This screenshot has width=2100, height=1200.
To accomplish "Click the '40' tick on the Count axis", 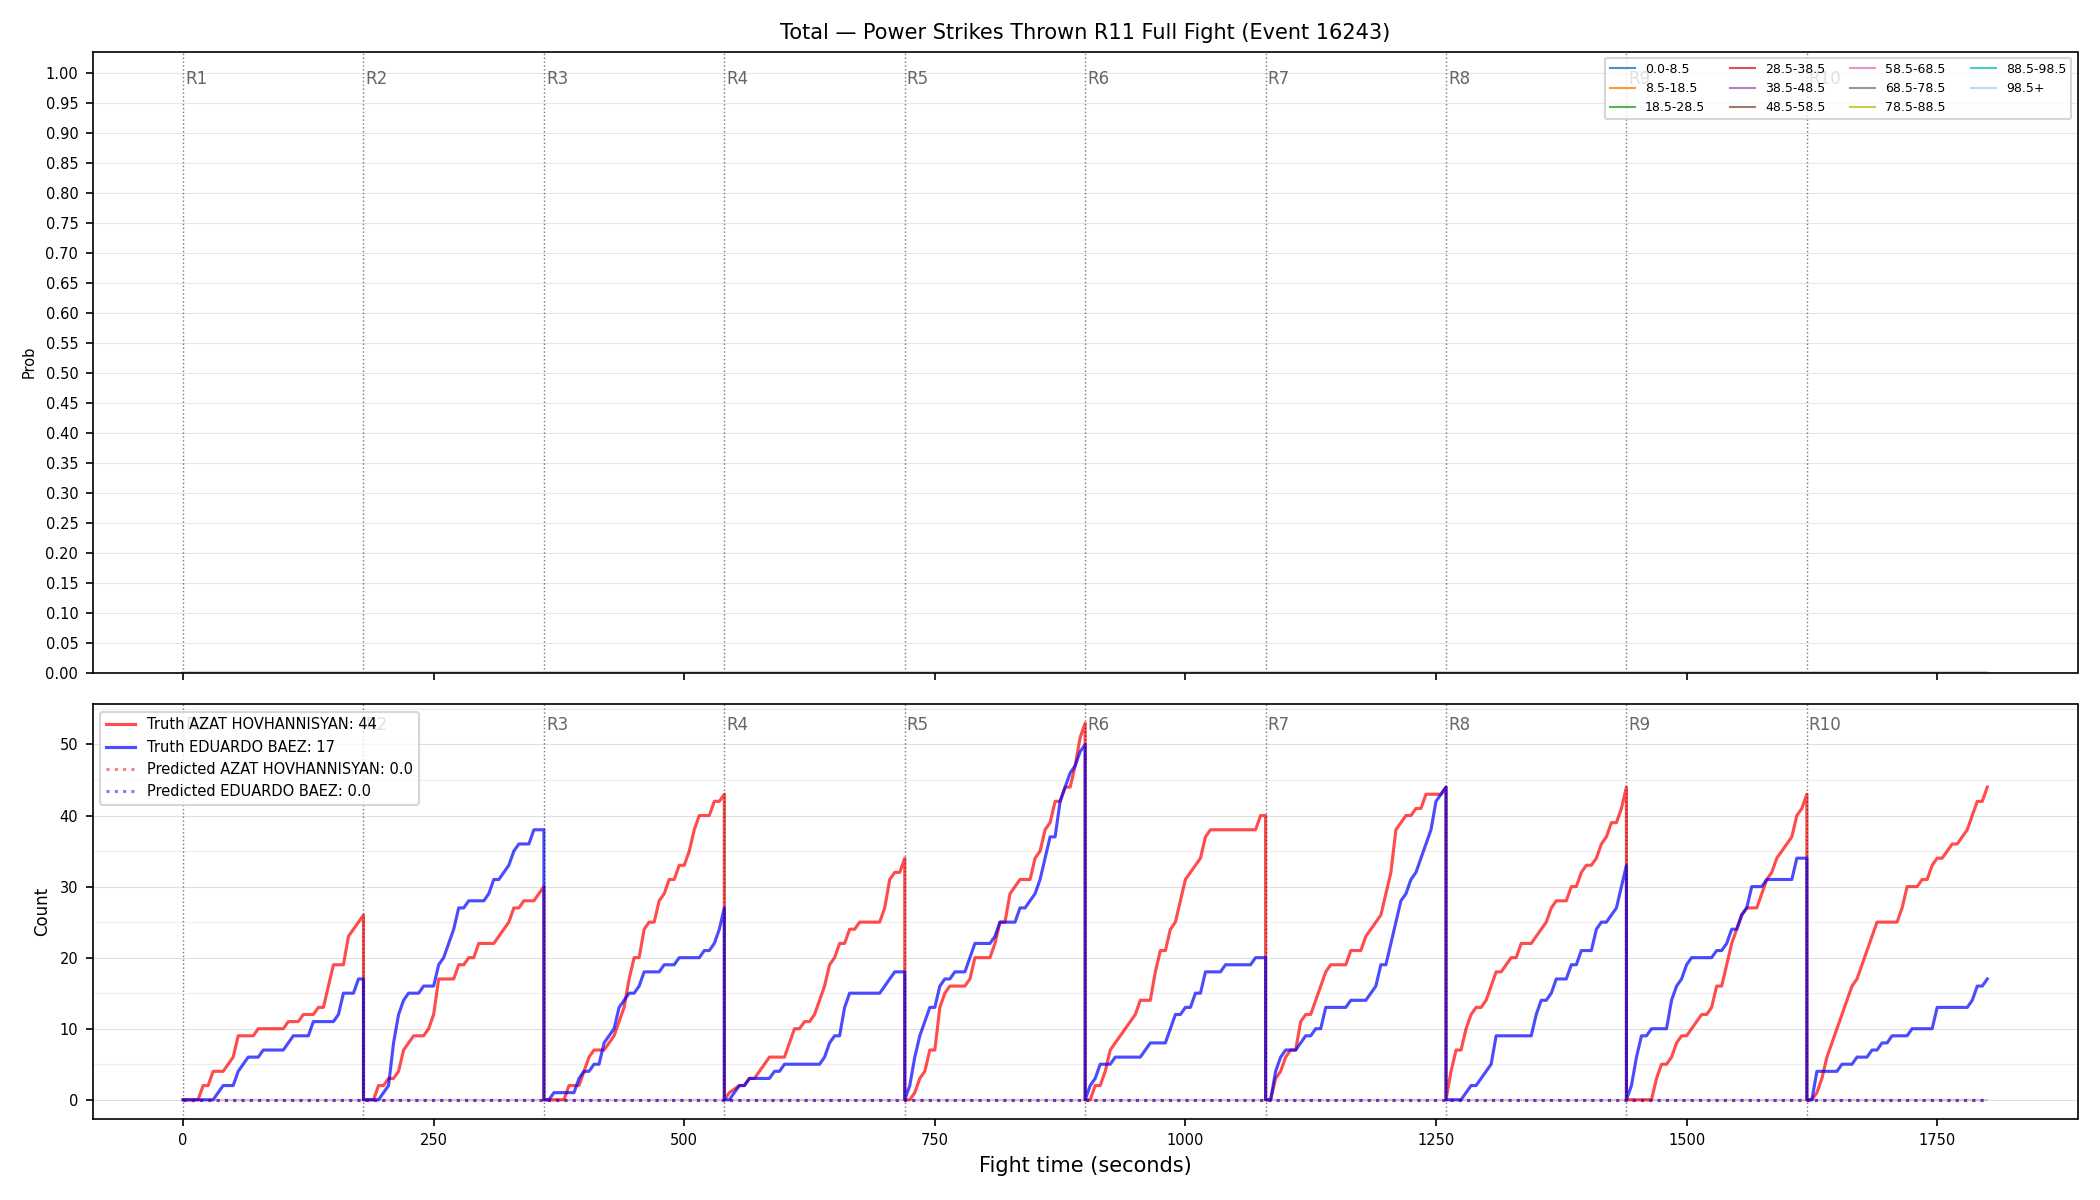I will [x=68, y=816].
